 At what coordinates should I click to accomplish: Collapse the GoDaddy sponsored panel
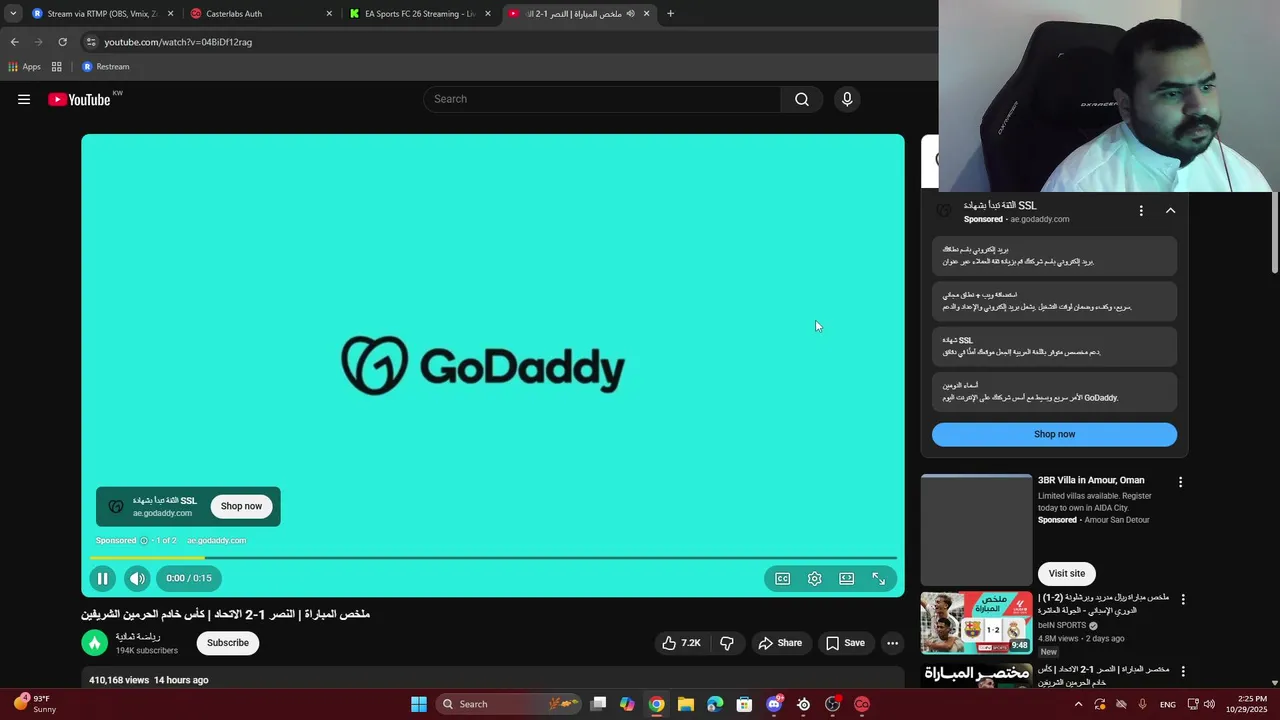point(1171,211)
